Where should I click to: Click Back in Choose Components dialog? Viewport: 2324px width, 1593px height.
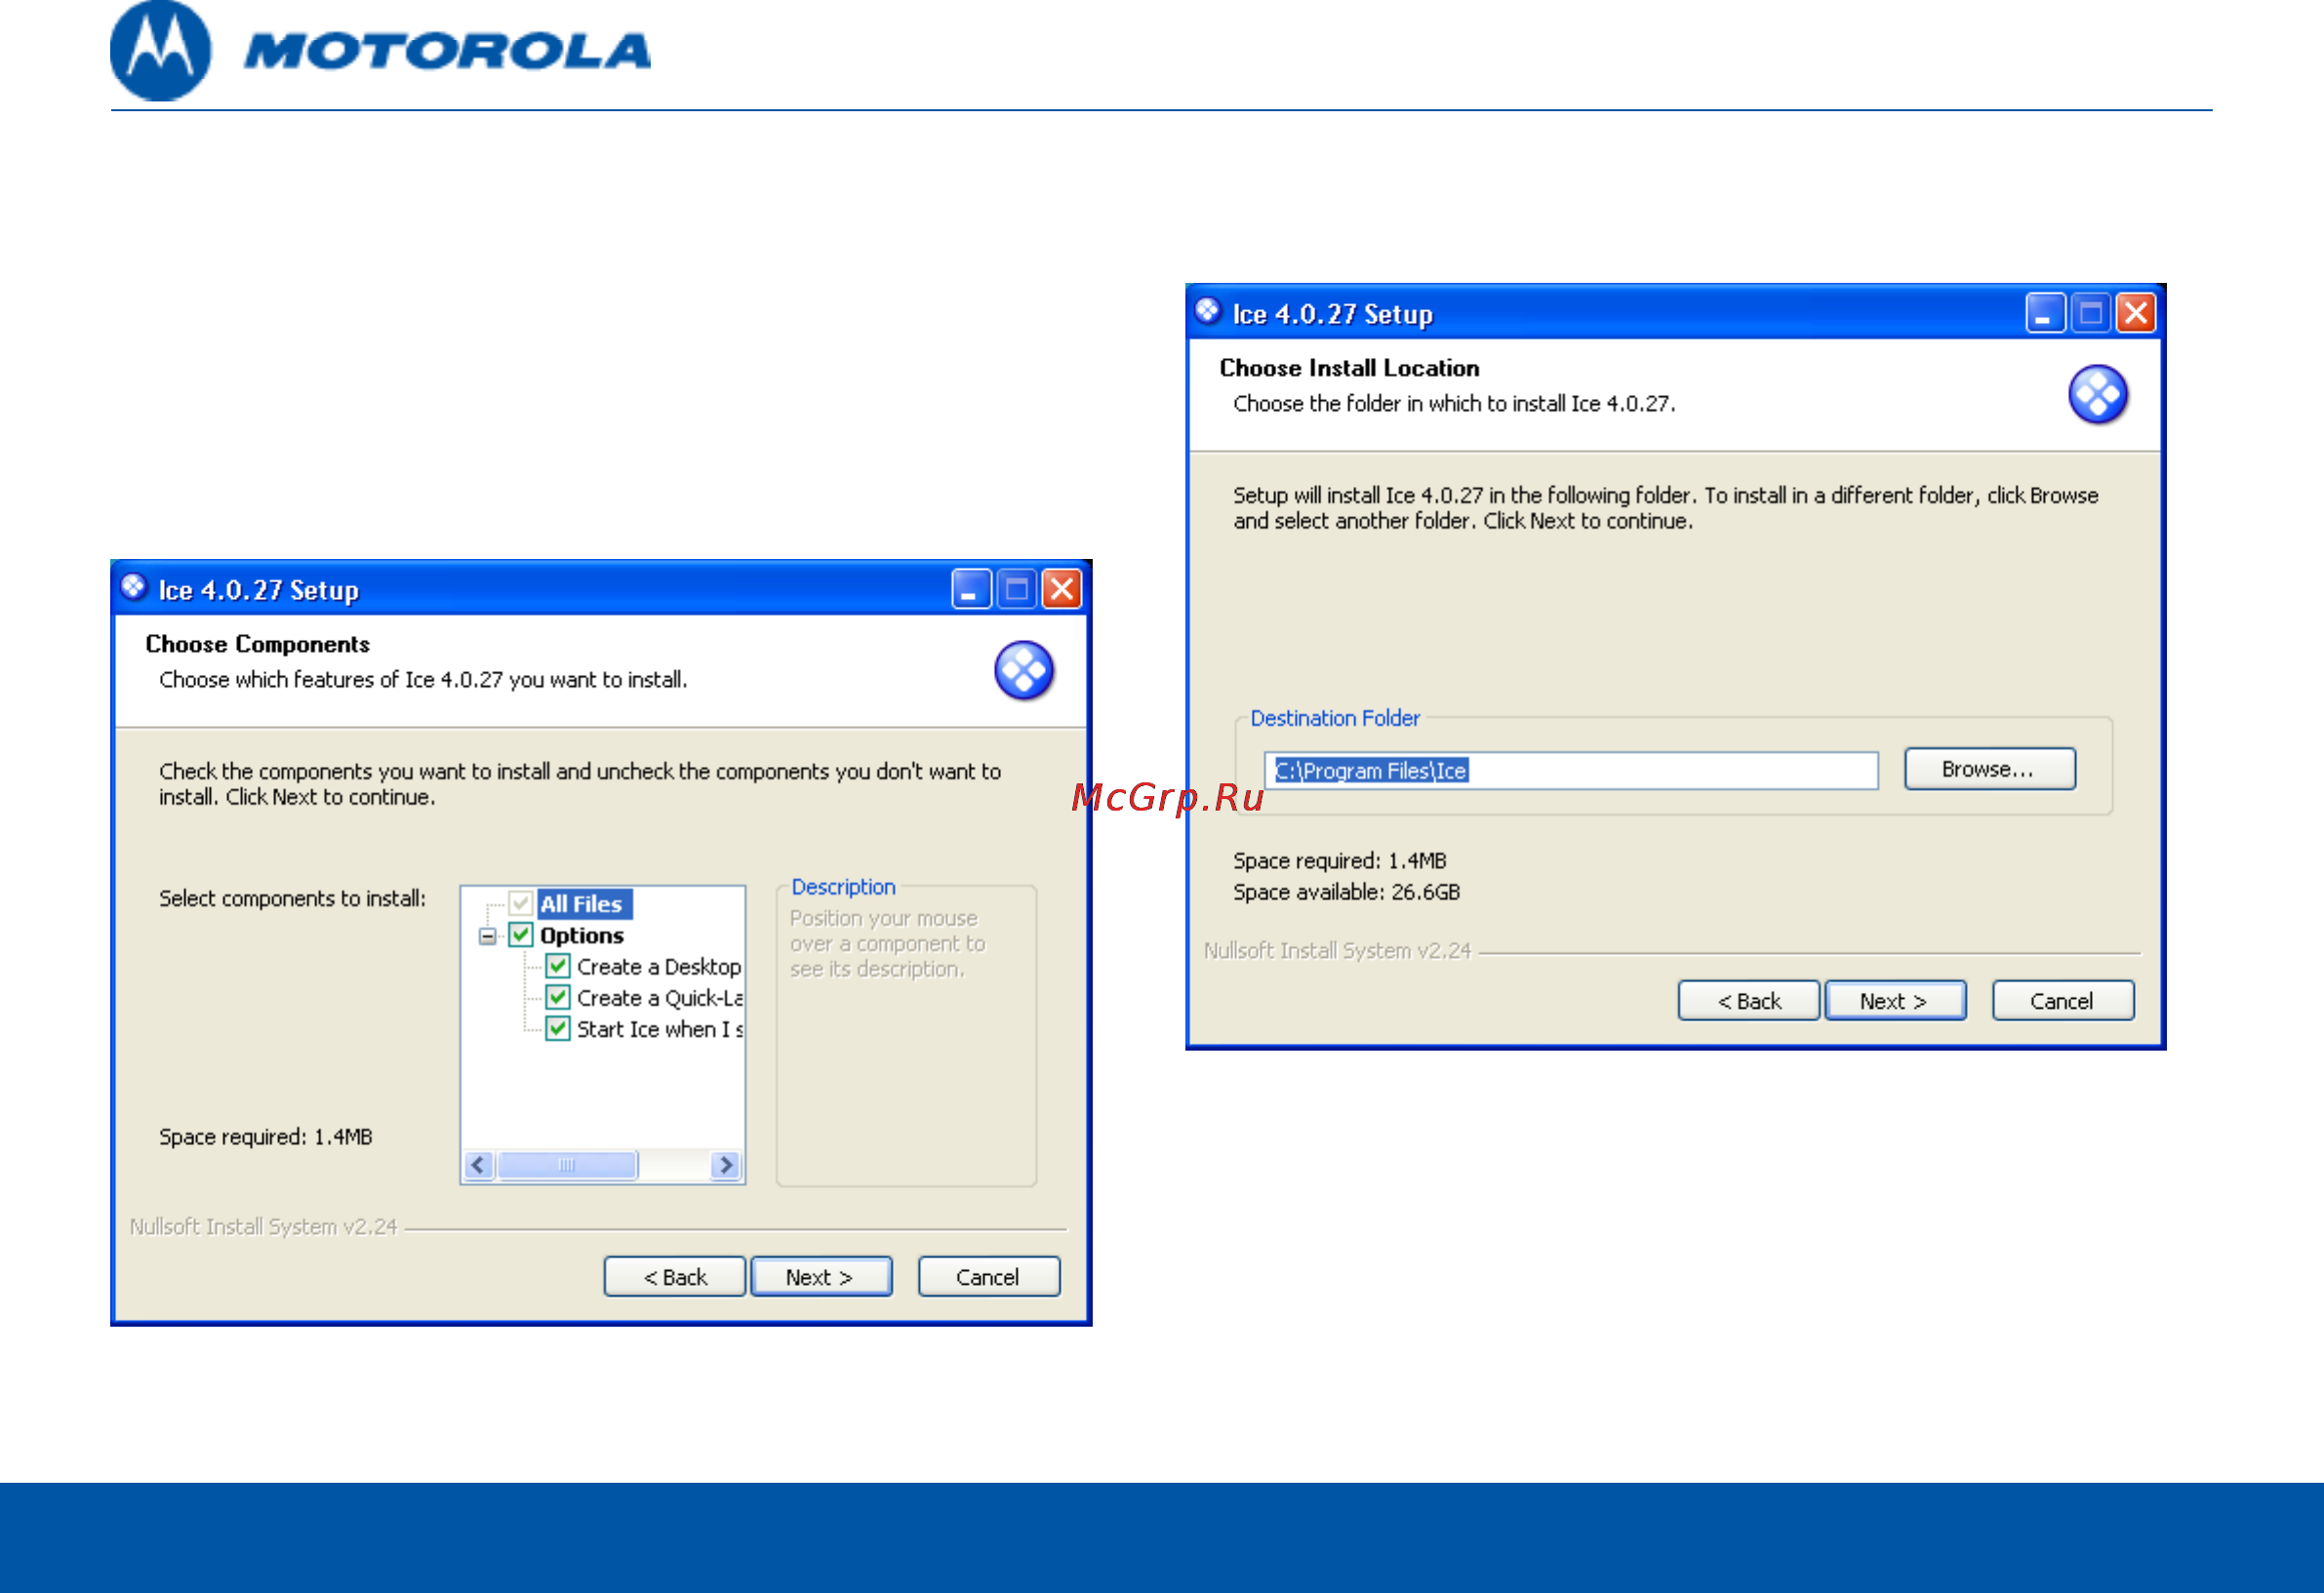(x=675, y=1277)
